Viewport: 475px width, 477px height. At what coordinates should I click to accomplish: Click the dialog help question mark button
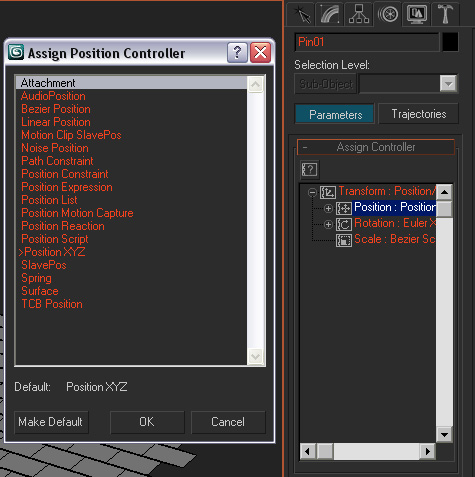(x=237, y=53)
